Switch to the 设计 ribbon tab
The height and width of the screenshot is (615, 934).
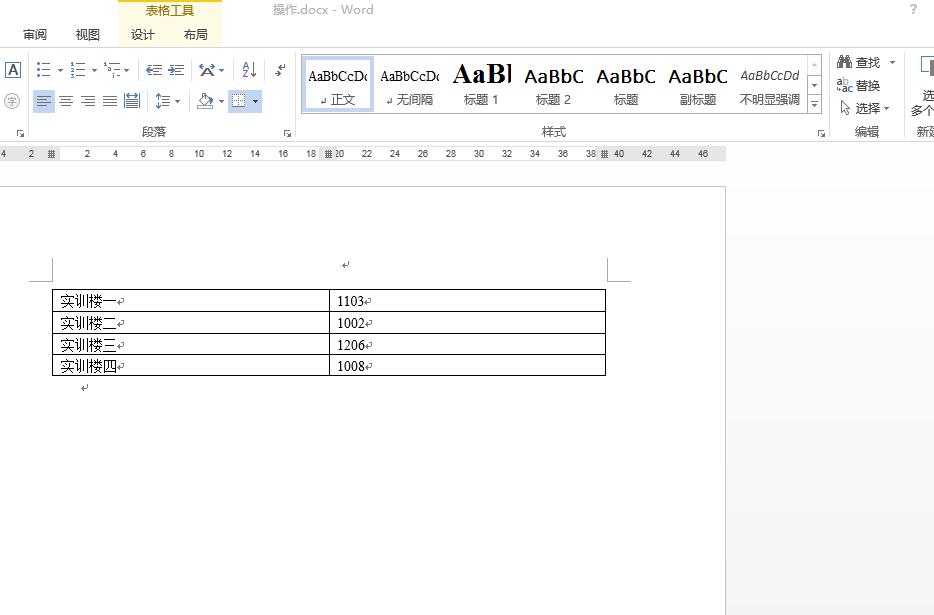141,34
